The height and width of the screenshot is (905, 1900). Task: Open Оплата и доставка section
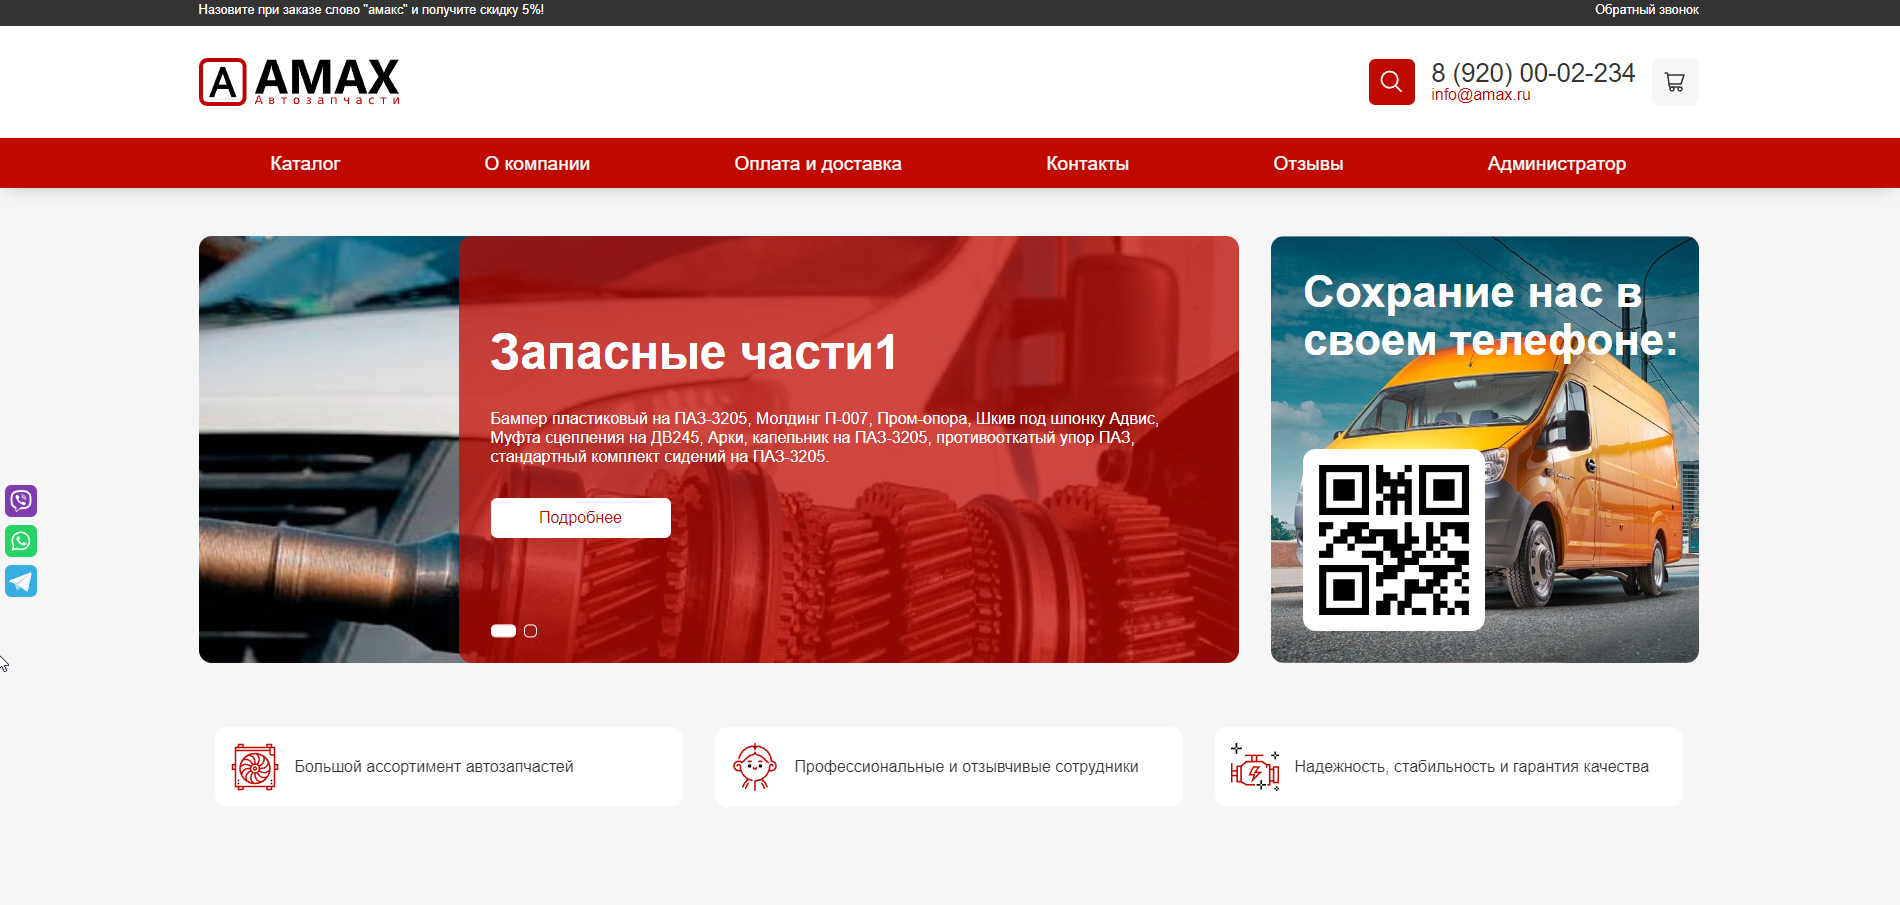point(818,163)
